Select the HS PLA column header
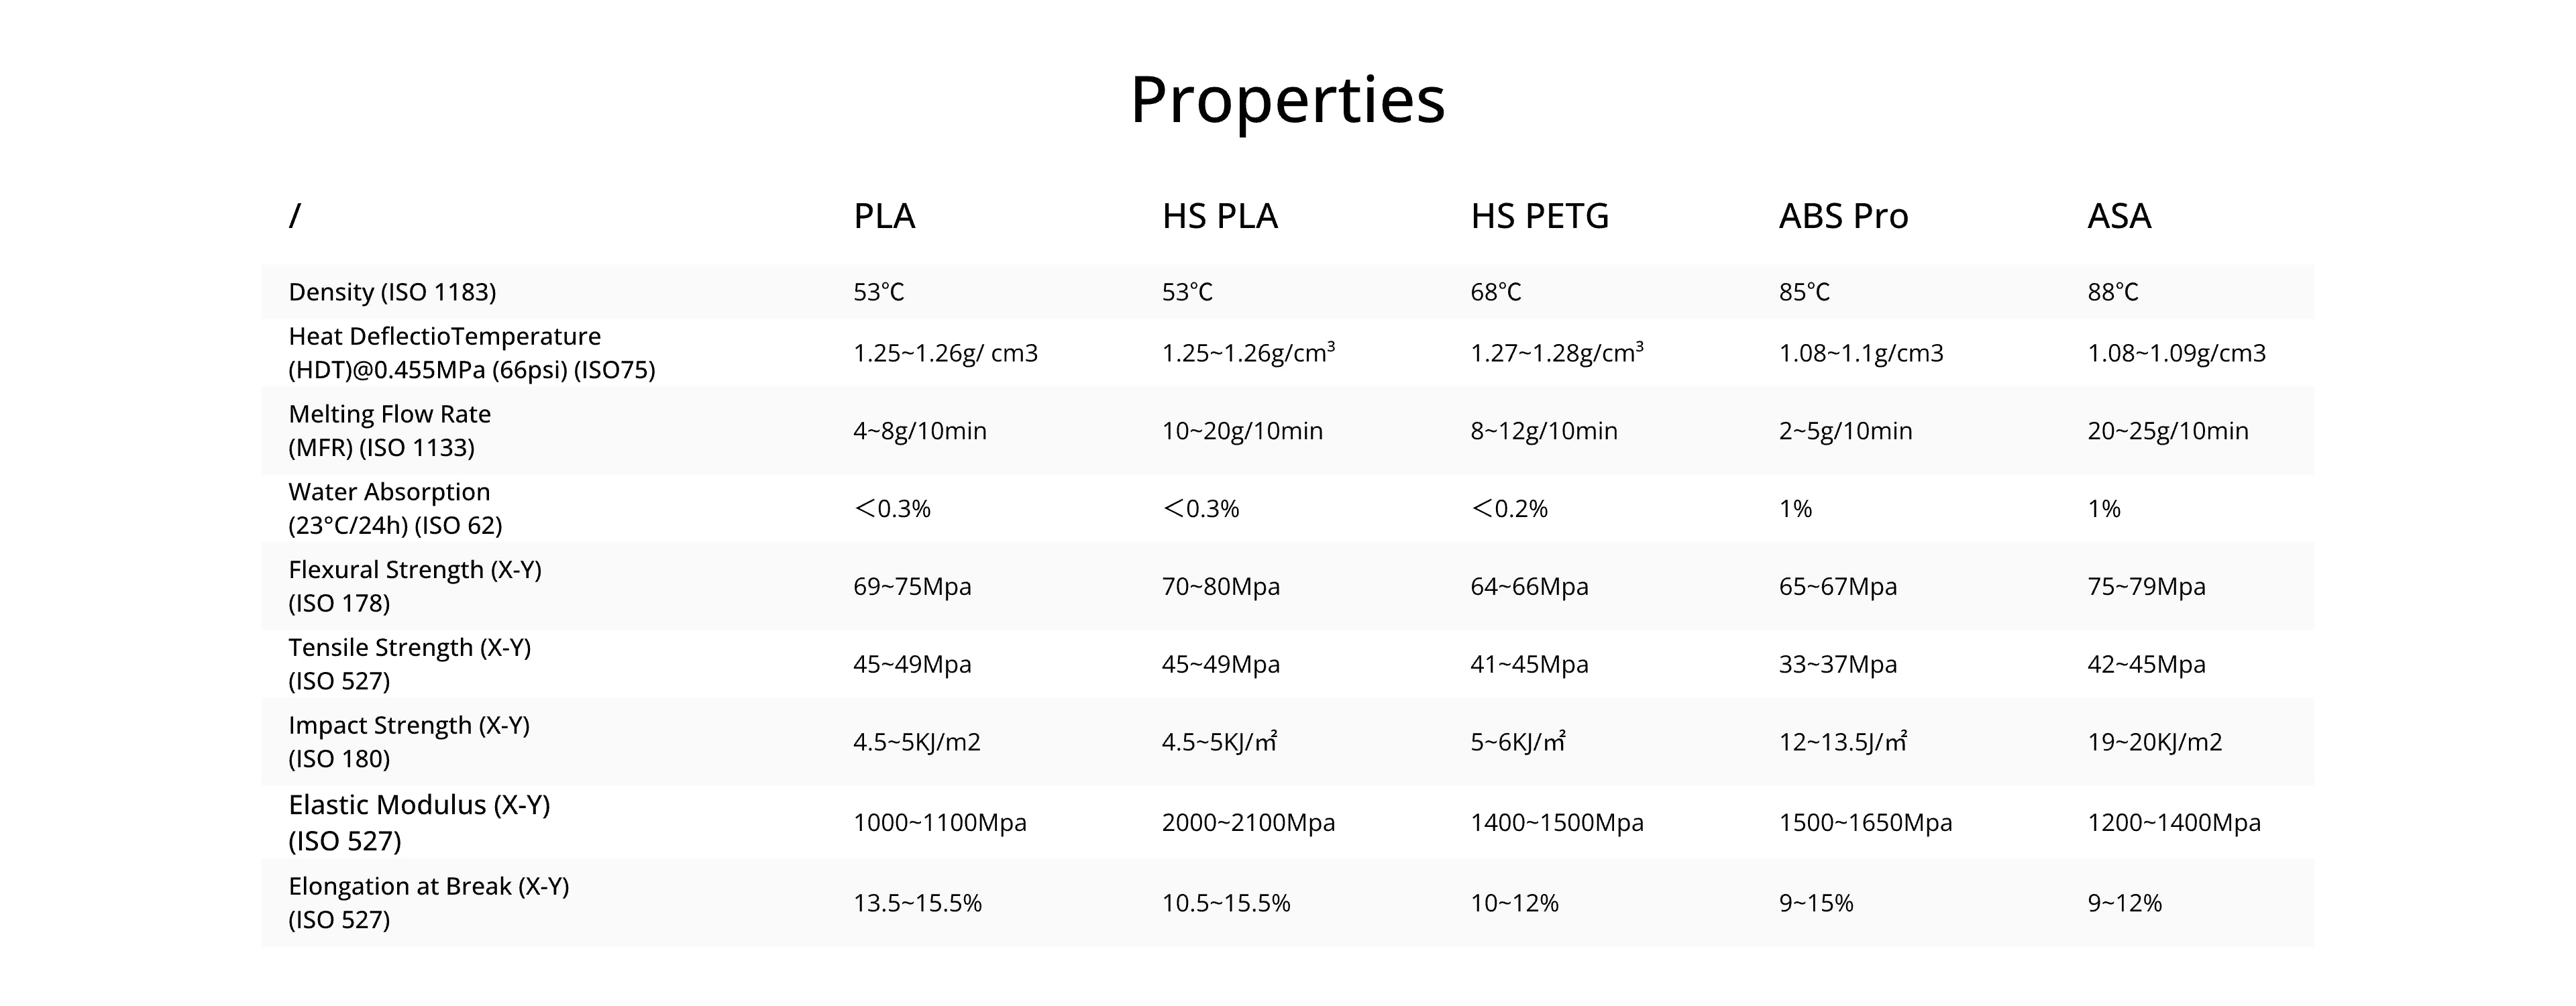This screenshot has width=2576, height=1006. 1219,216
